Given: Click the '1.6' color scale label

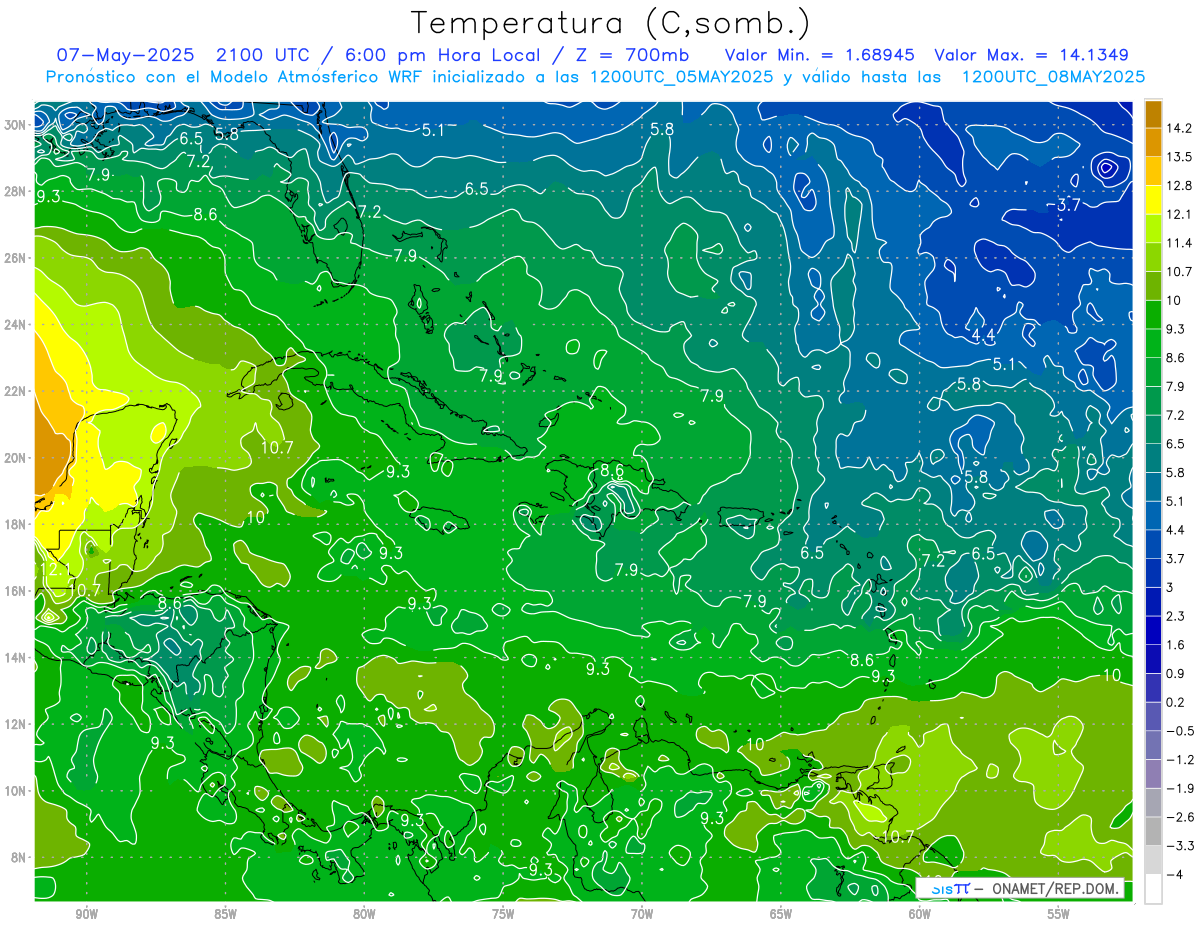Looking at the screenshot, I should coord(1176,645).
